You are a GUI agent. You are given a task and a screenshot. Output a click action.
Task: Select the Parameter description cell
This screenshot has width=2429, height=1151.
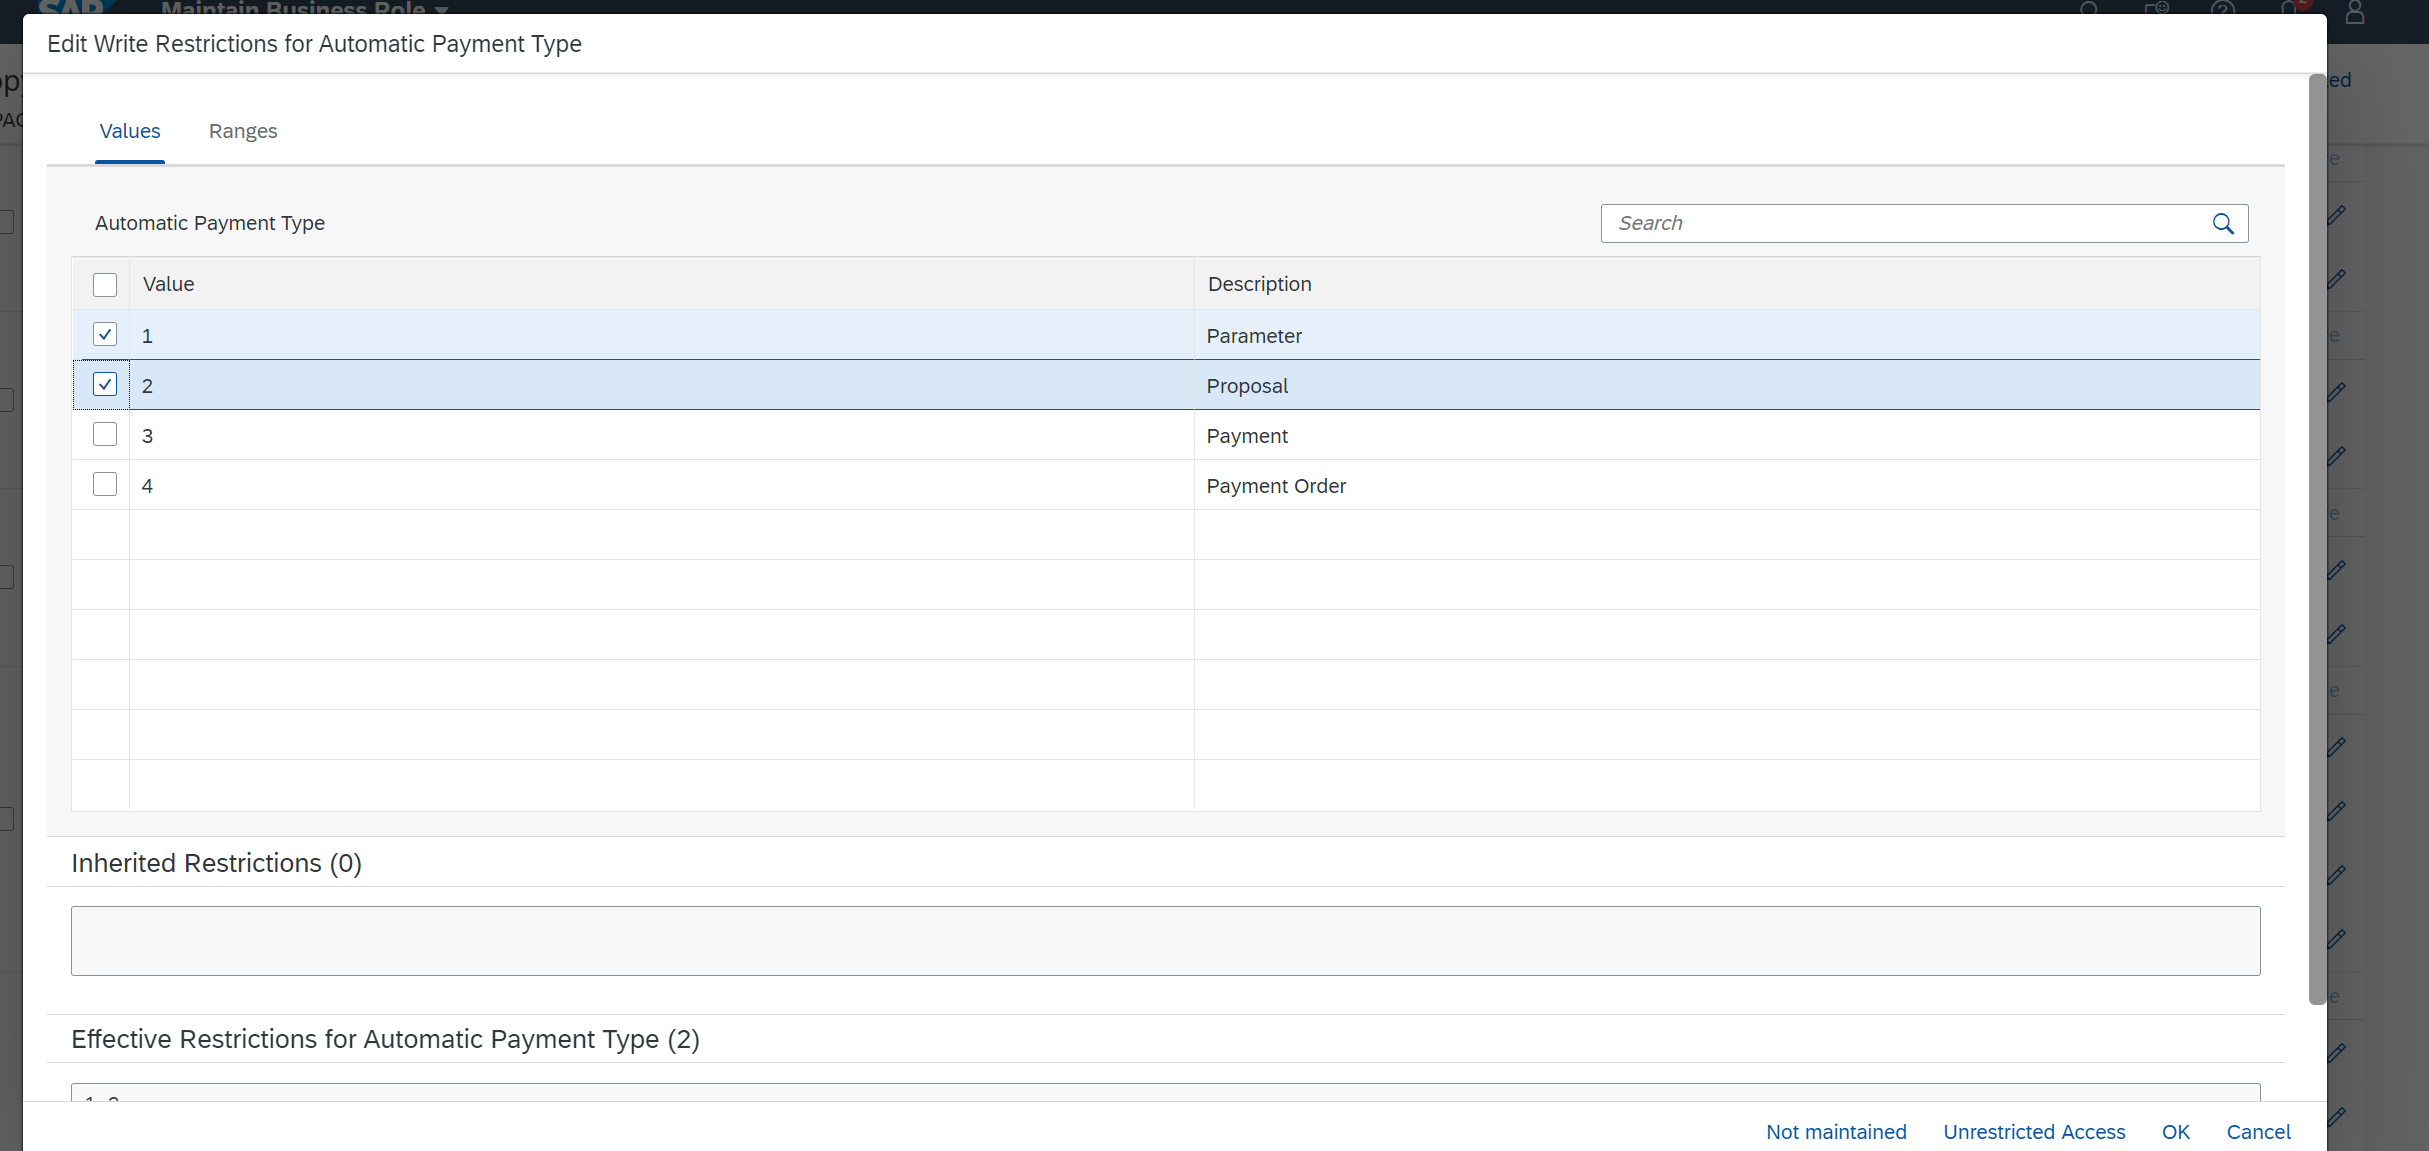(1727, 335)
